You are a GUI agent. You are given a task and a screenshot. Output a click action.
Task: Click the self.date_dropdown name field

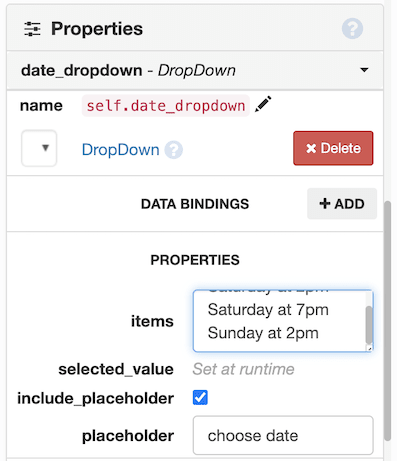pos(166,106)
